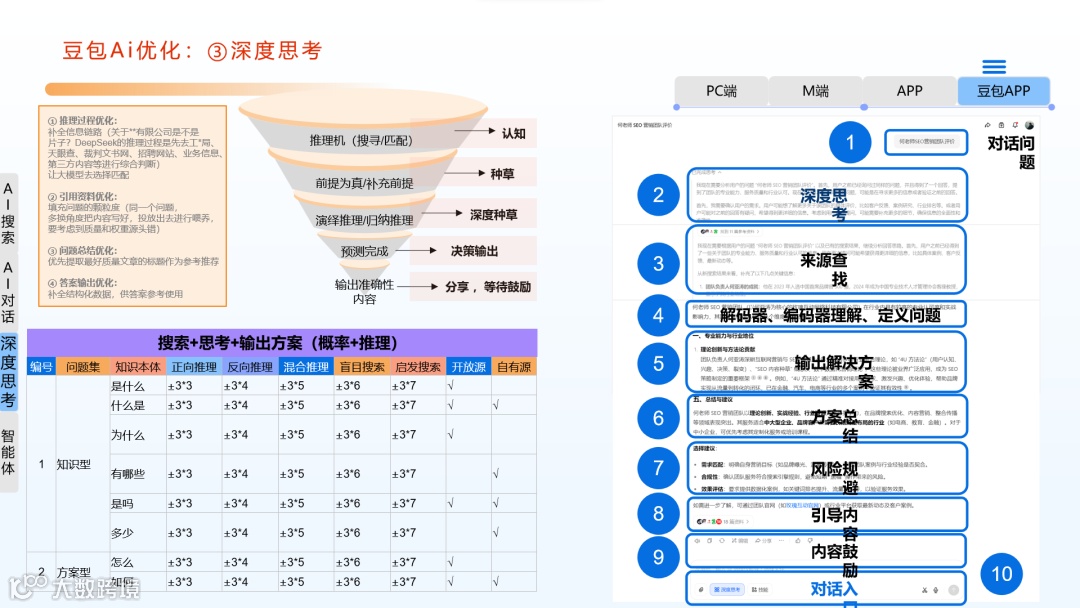
Task: Switch to the PC端 tab
Action: 721,91
